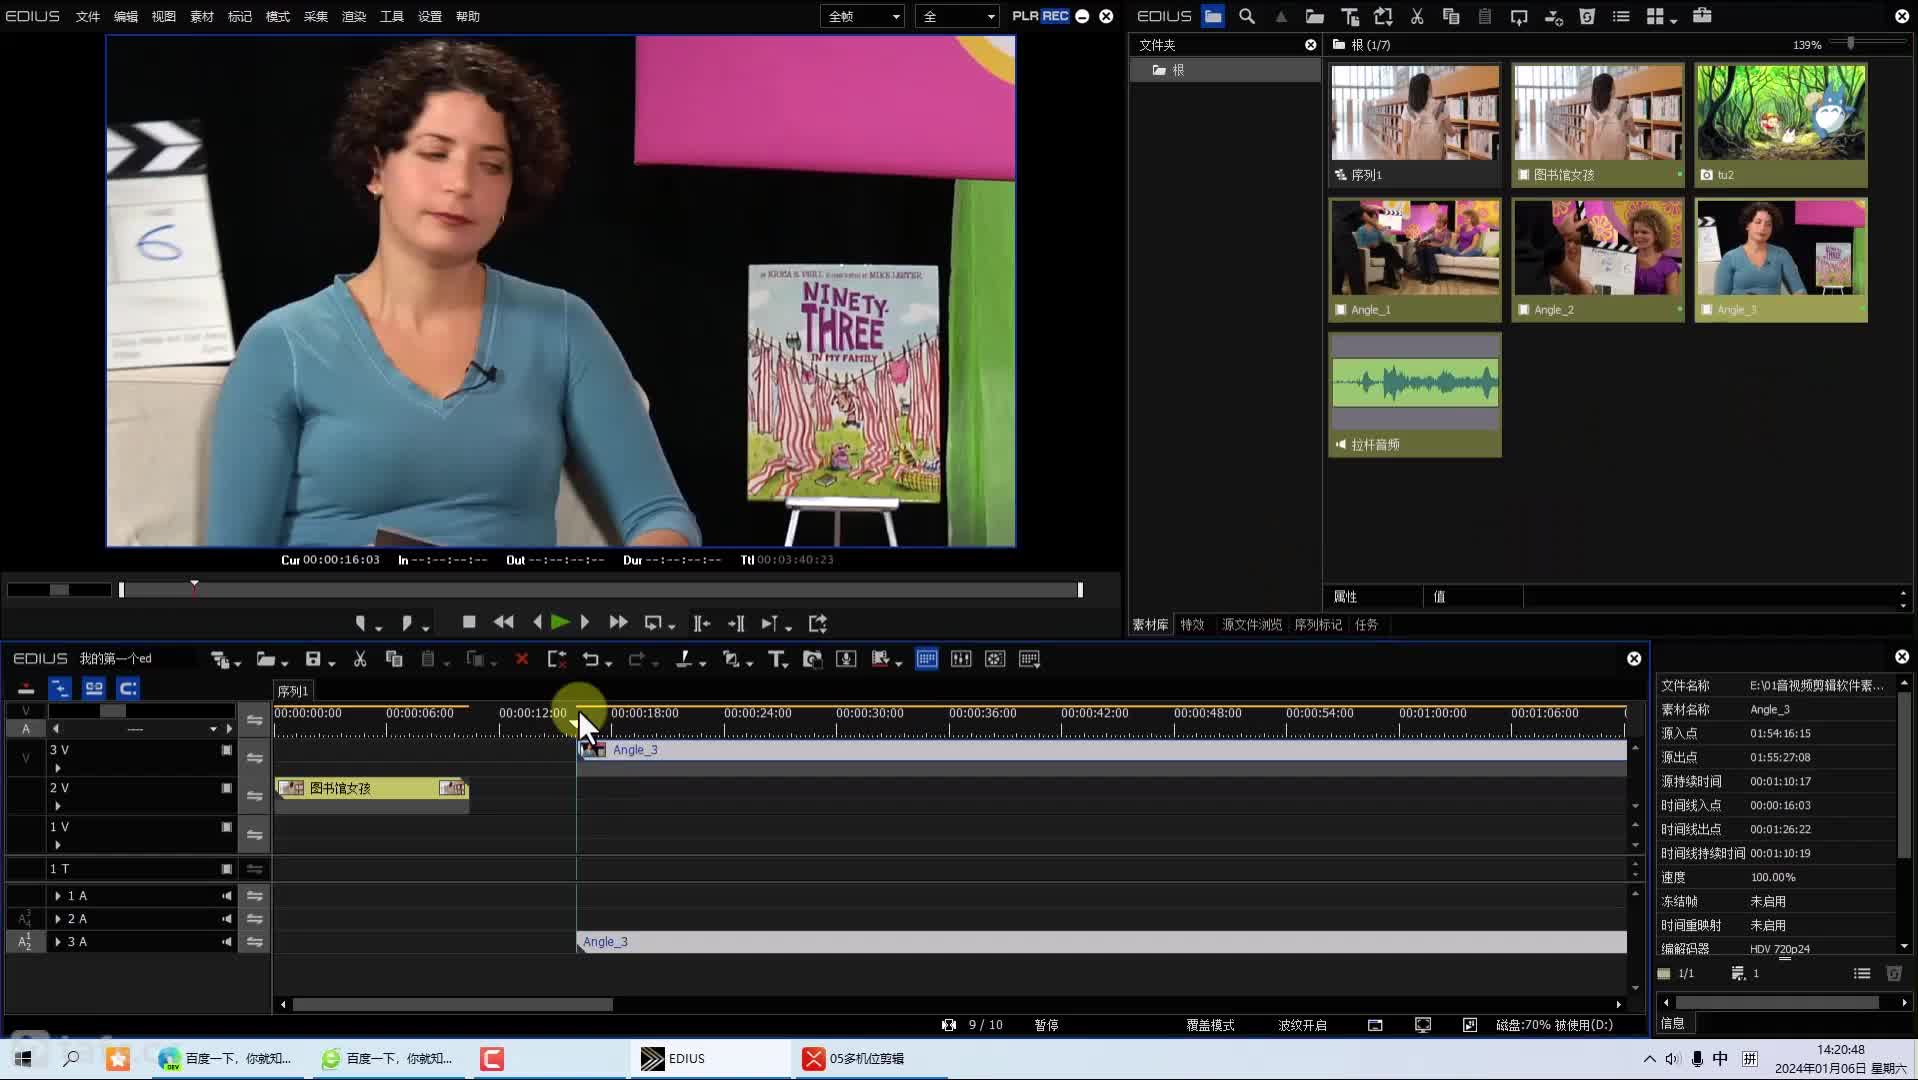Select the tu2 image thumbnail

coord(1781,125)
